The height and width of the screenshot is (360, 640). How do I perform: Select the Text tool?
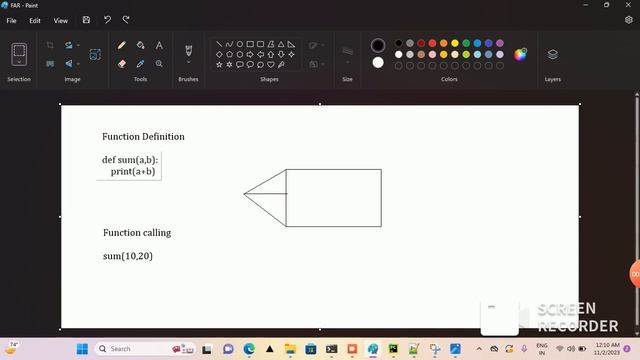pos(159,45)
